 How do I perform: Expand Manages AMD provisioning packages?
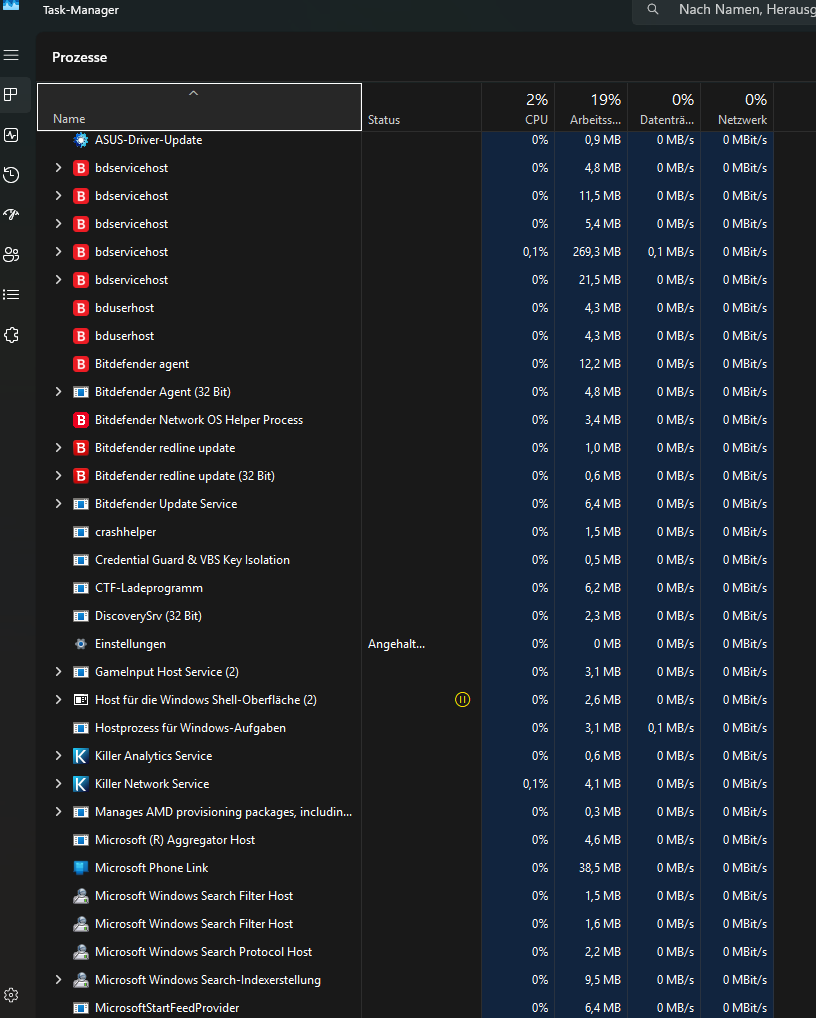tap(58, 812)
